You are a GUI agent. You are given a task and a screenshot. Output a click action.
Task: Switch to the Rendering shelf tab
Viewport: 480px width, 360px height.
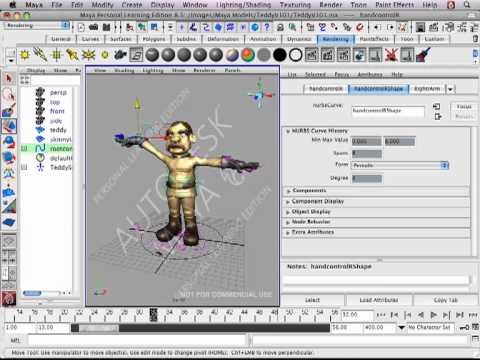336,39
